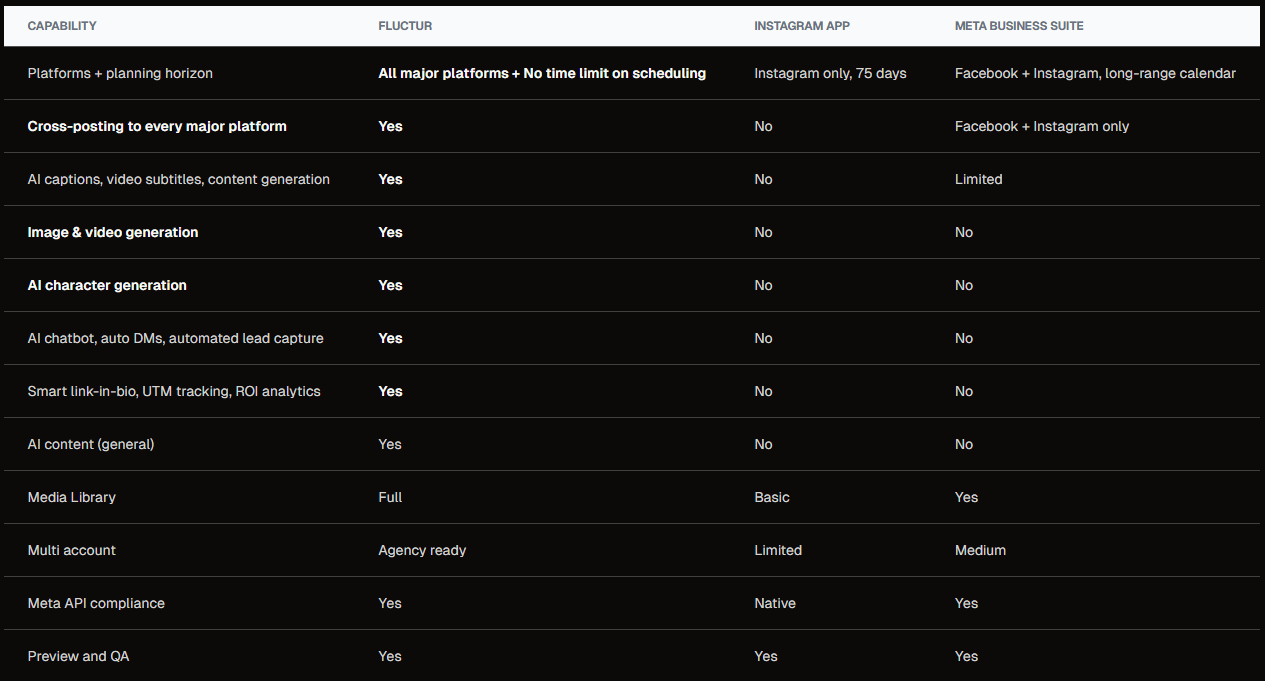Click the 'Image & video generation' row label
1265x681 pixels.
coord(113,232)
